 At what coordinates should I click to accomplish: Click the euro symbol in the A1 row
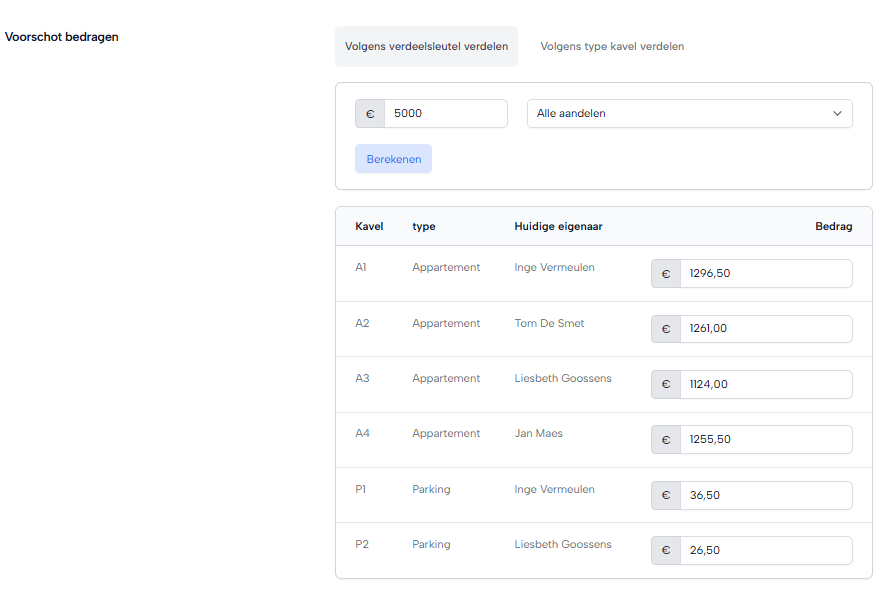(666, 274)
